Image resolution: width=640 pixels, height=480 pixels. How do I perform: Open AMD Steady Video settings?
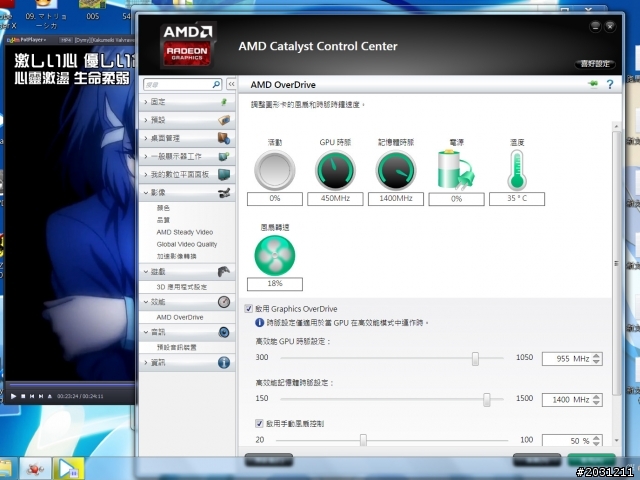(185, 232)
